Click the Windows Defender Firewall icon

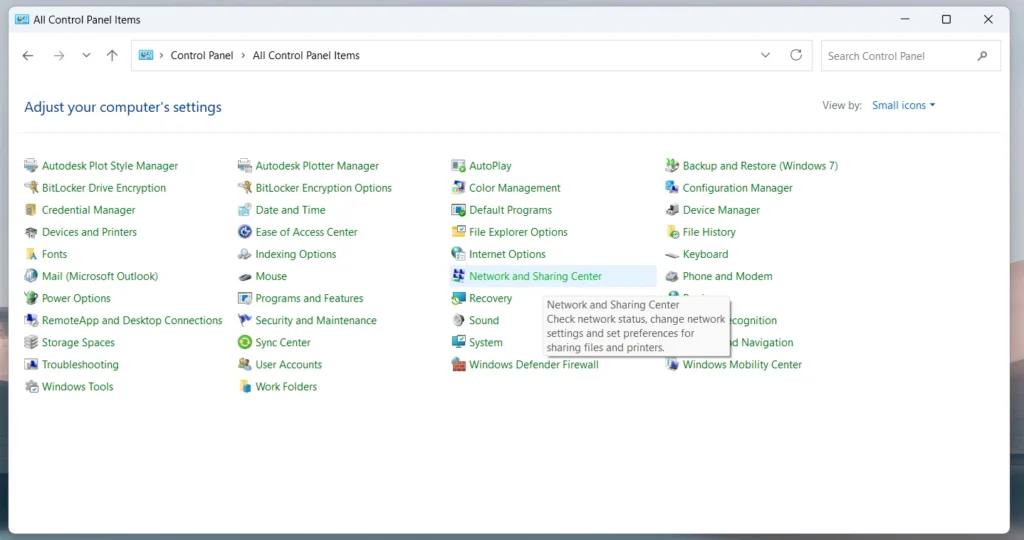pyautogui.click(x=458, y=365)
